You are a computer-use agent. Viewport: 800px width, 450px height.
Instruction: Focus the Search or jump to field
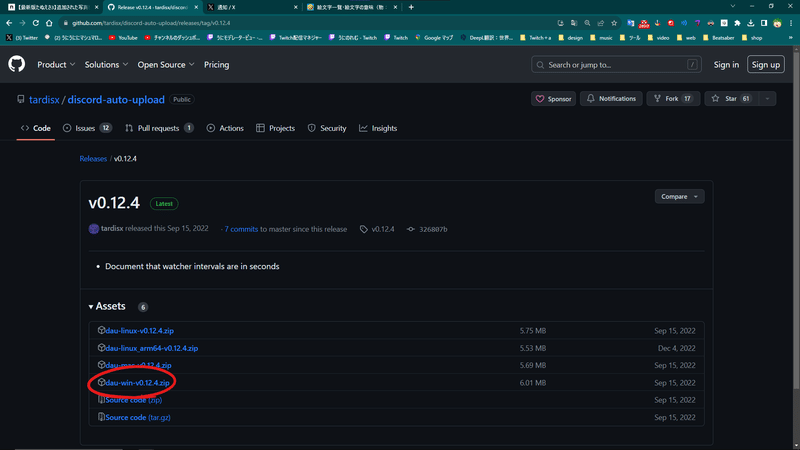pos(616,65)
